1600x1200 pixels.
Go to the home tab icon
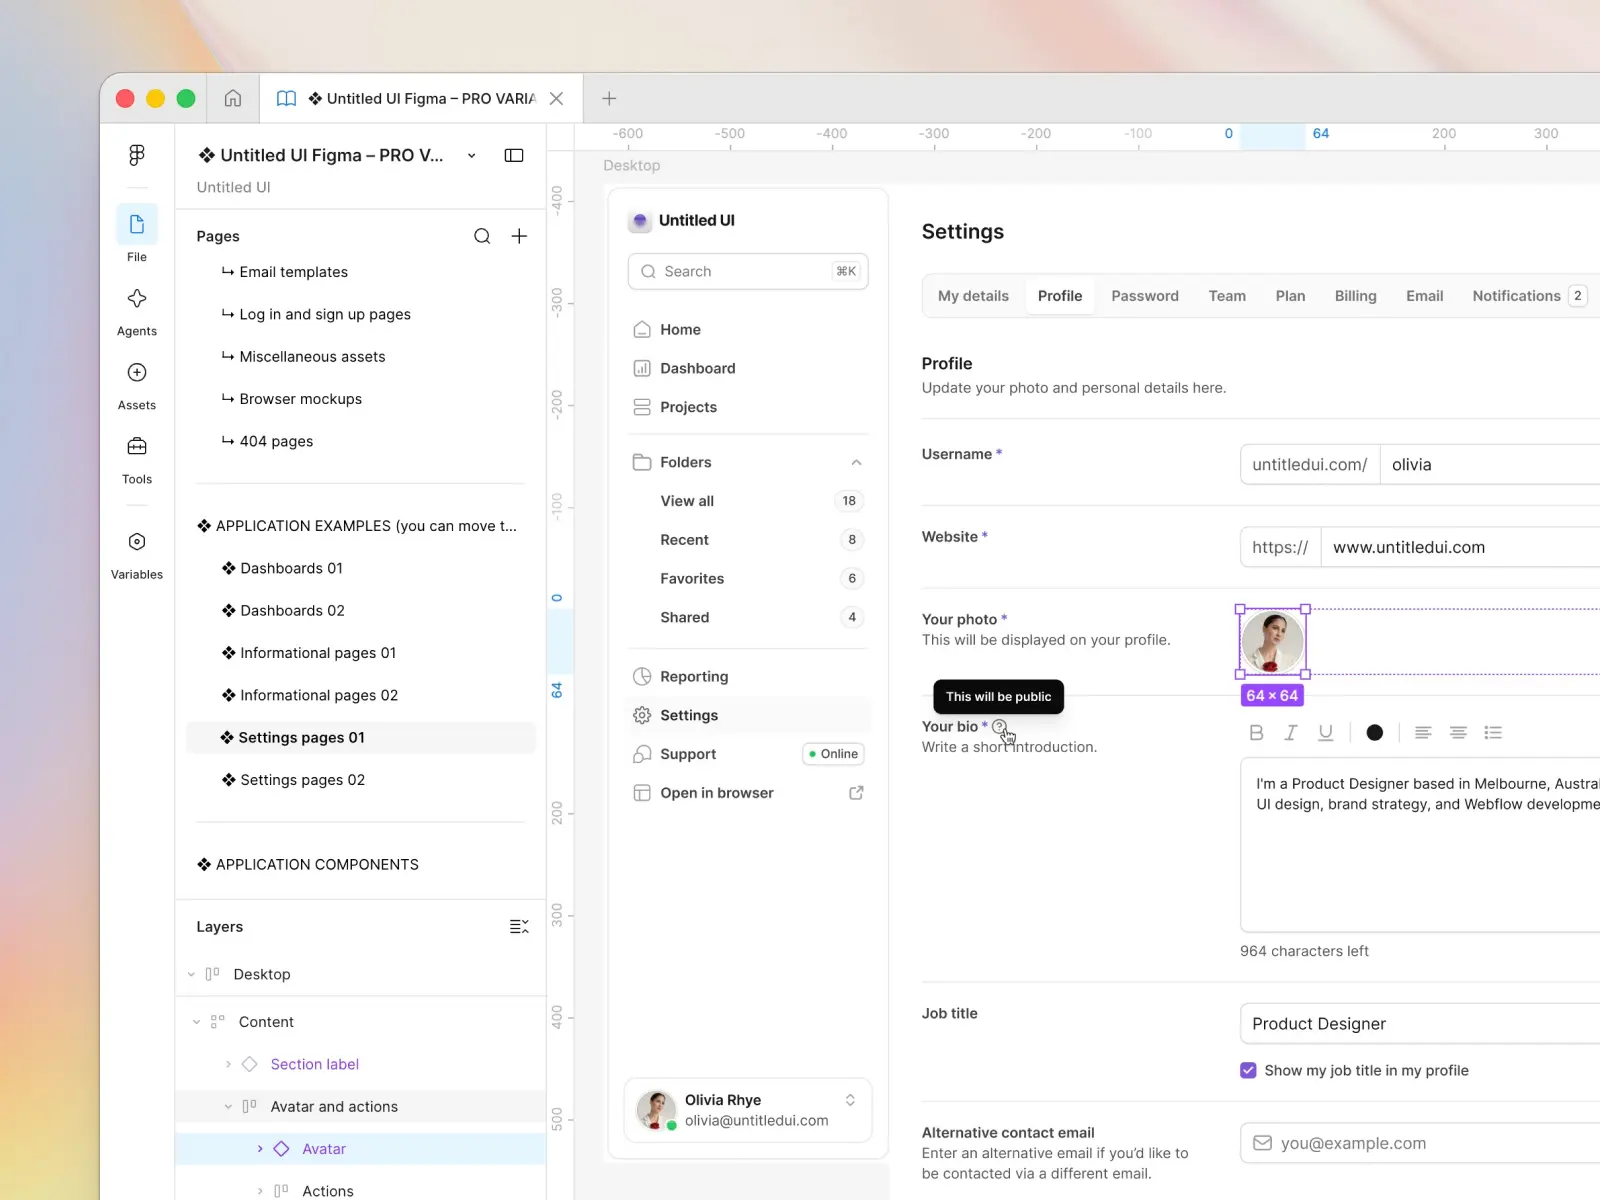coord(233,98)
